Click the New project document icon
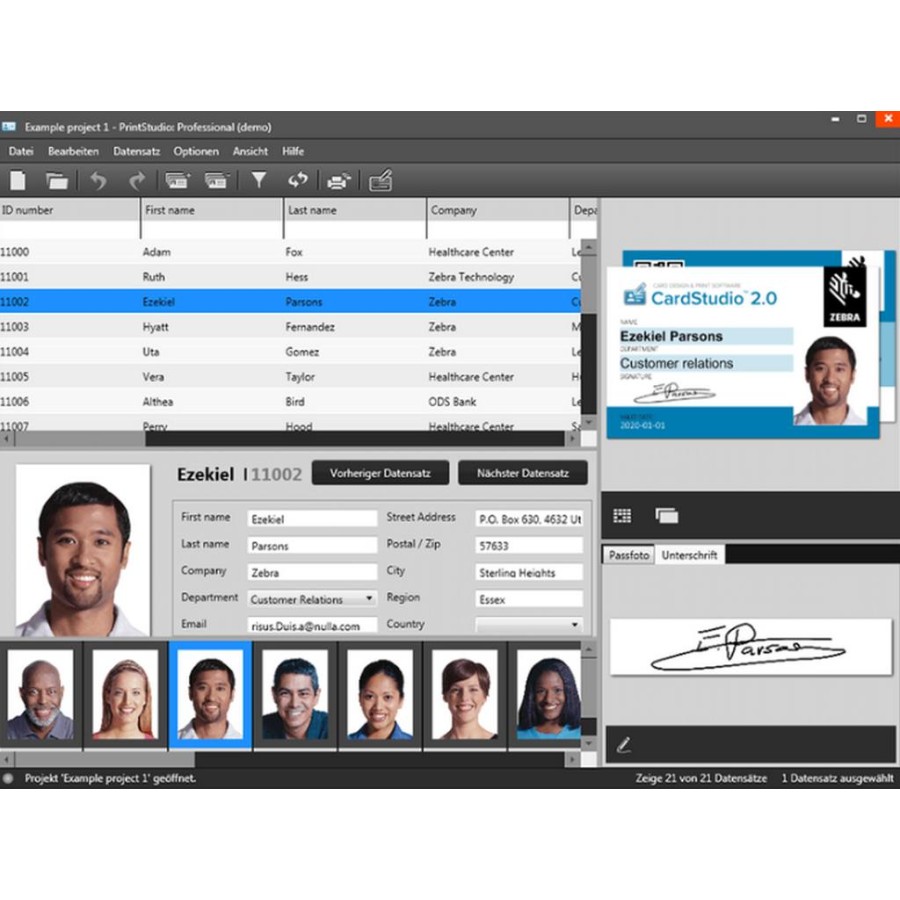Screen dimensions: 900x900 click(18, 181)
